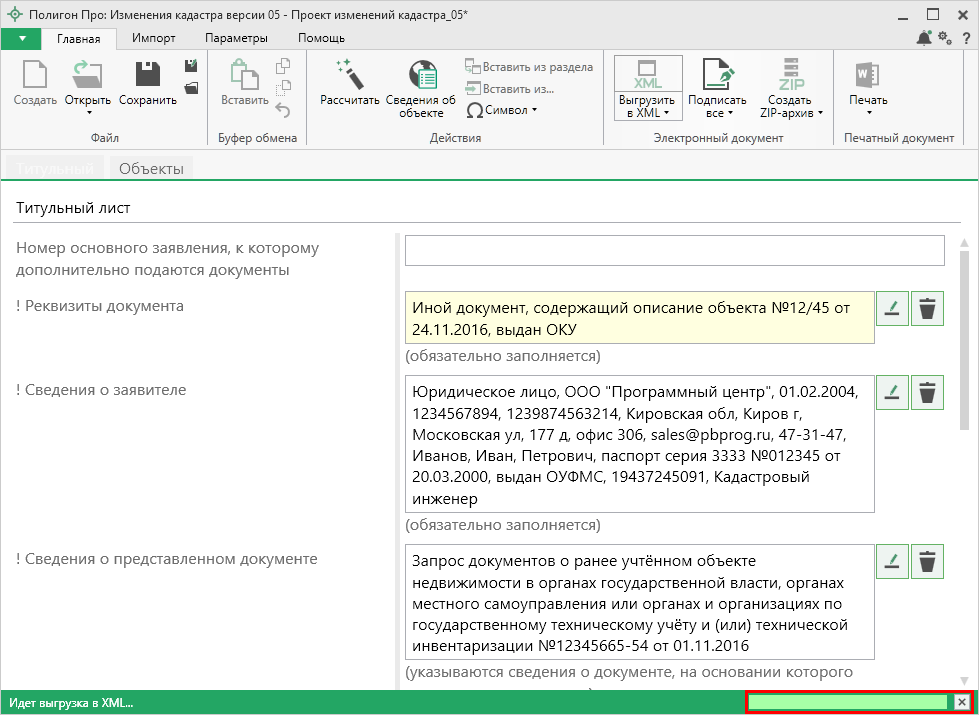Open the Символ dropdown
979x715 pixels.
click(502, 110)
